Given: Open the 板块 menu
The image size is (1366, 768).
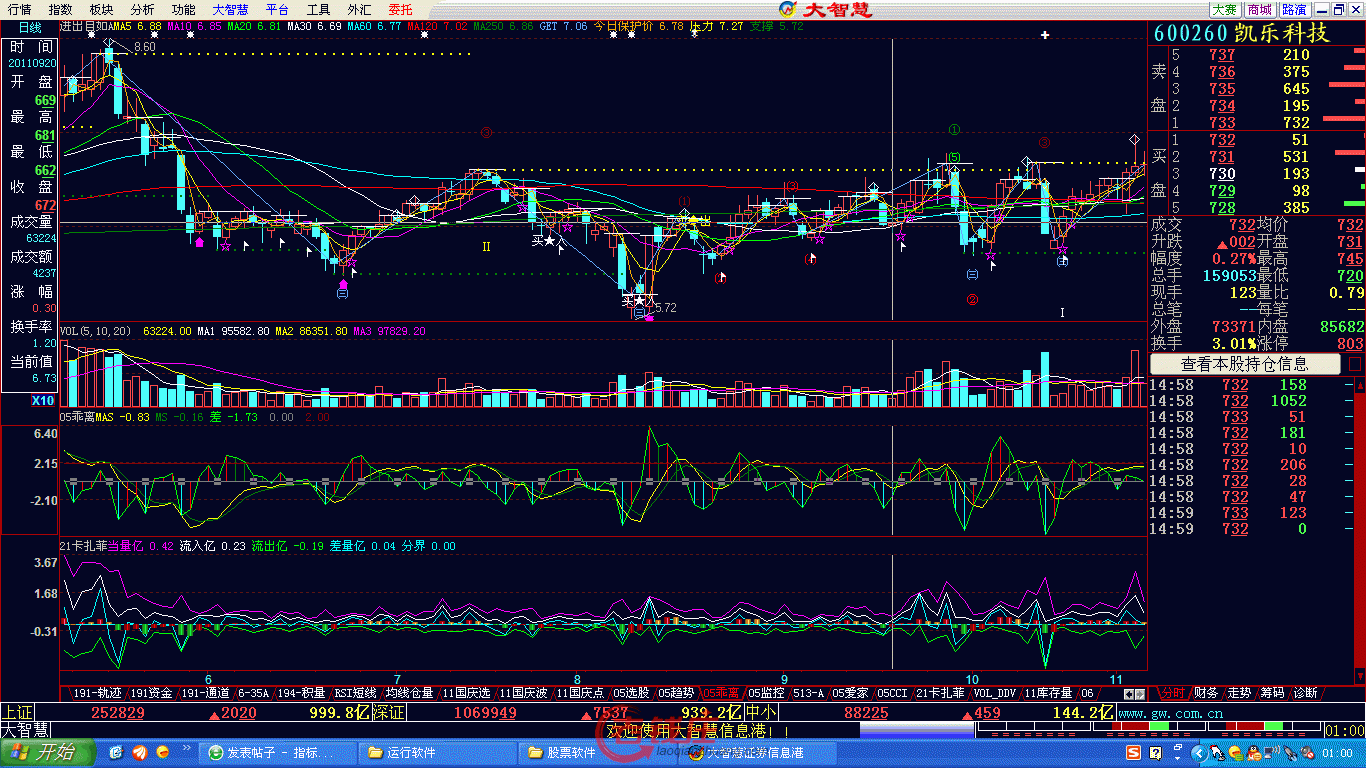Looking at the screenshot, I should point(101,9).
